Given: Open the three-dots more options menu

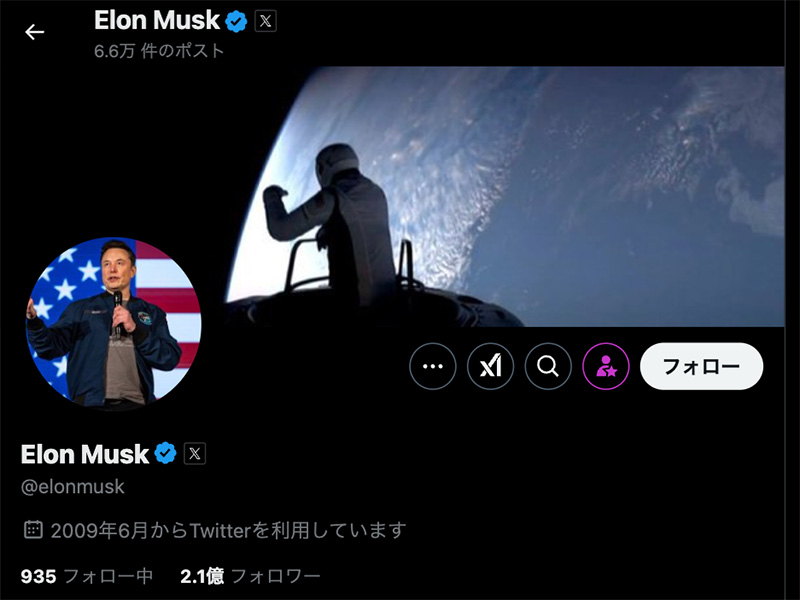Looking at the screenshot, I should [x=433, y=366].
